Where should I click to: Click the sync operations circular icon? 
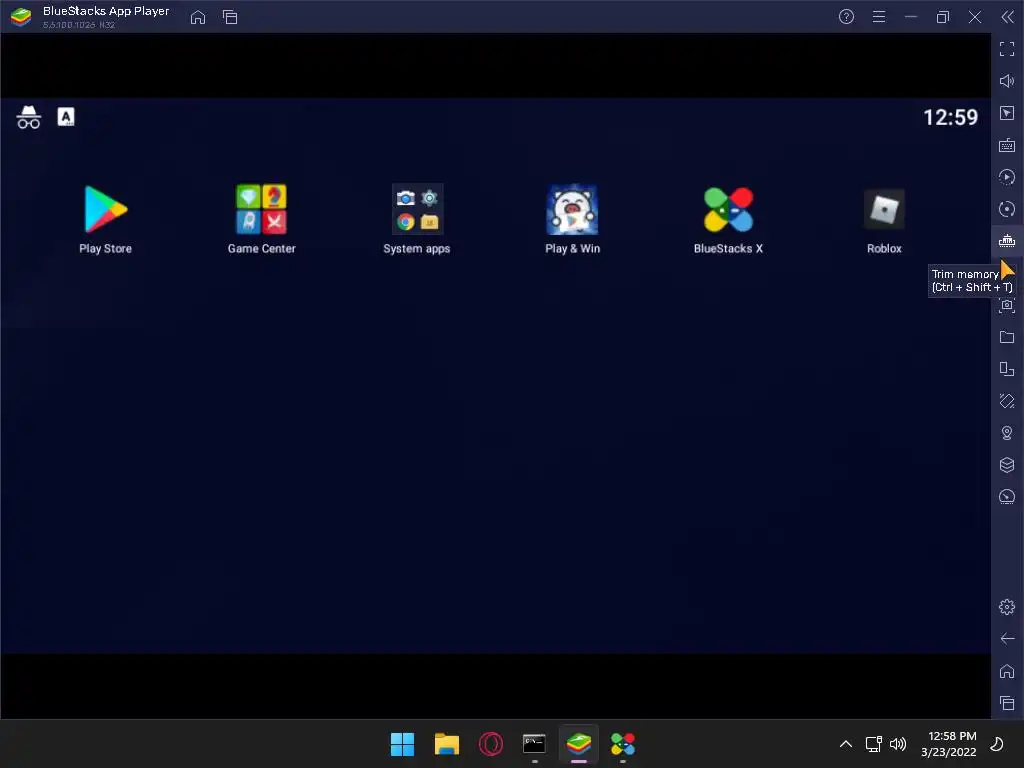pyautogui.click(x=1007, y=209)
